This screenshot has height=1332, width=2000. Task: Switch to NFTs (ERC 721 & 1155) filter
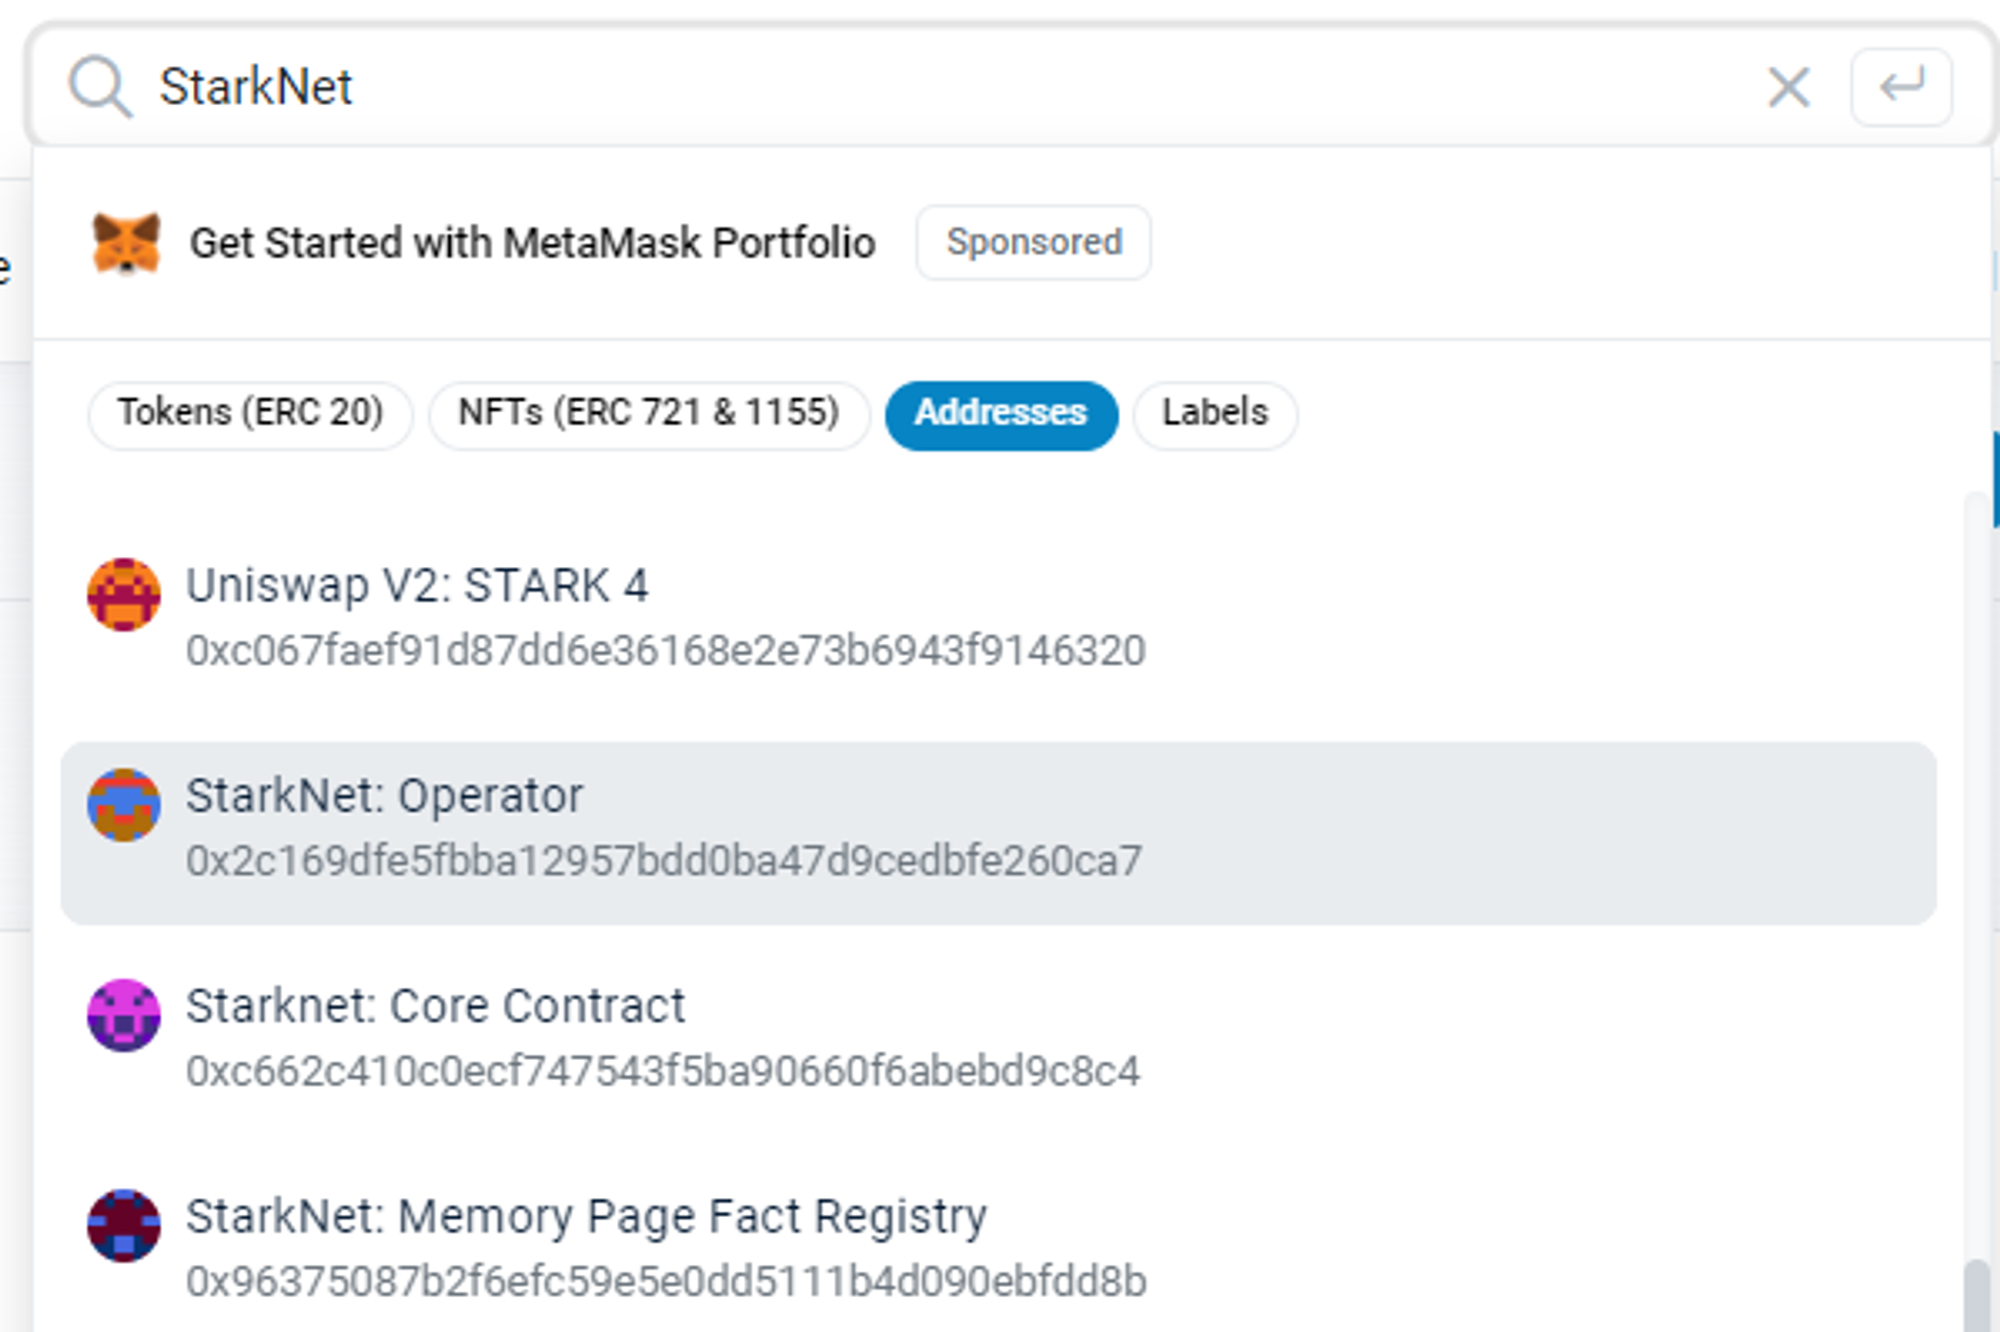point(648,413)
